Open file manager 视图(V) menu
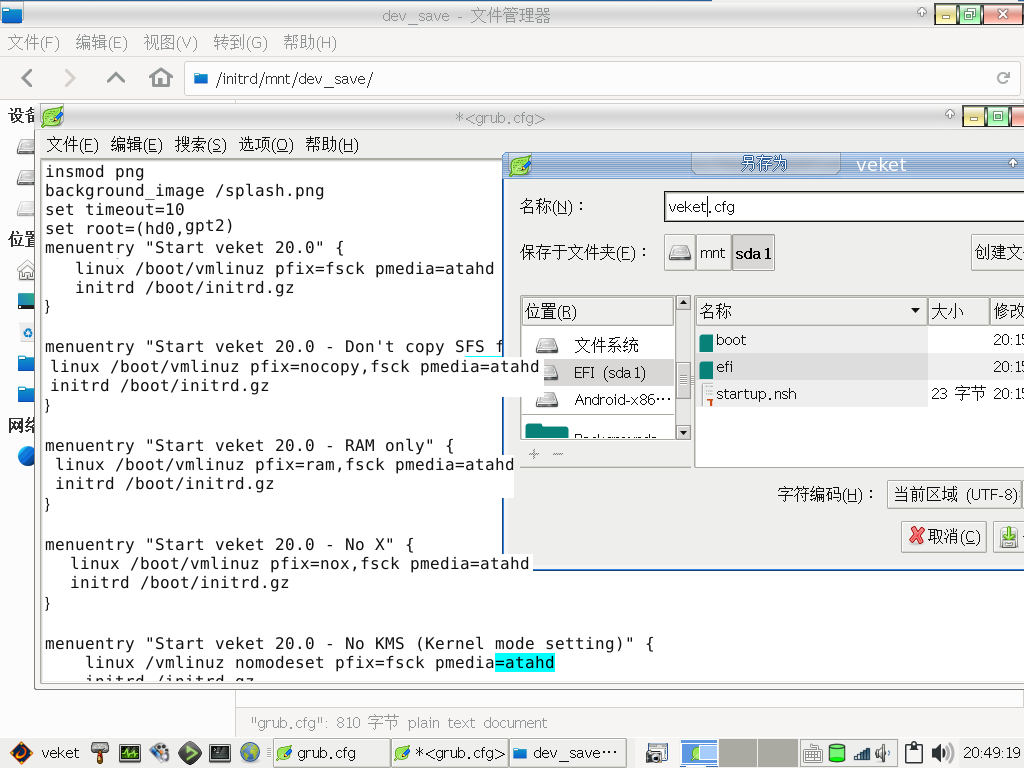 170,42
